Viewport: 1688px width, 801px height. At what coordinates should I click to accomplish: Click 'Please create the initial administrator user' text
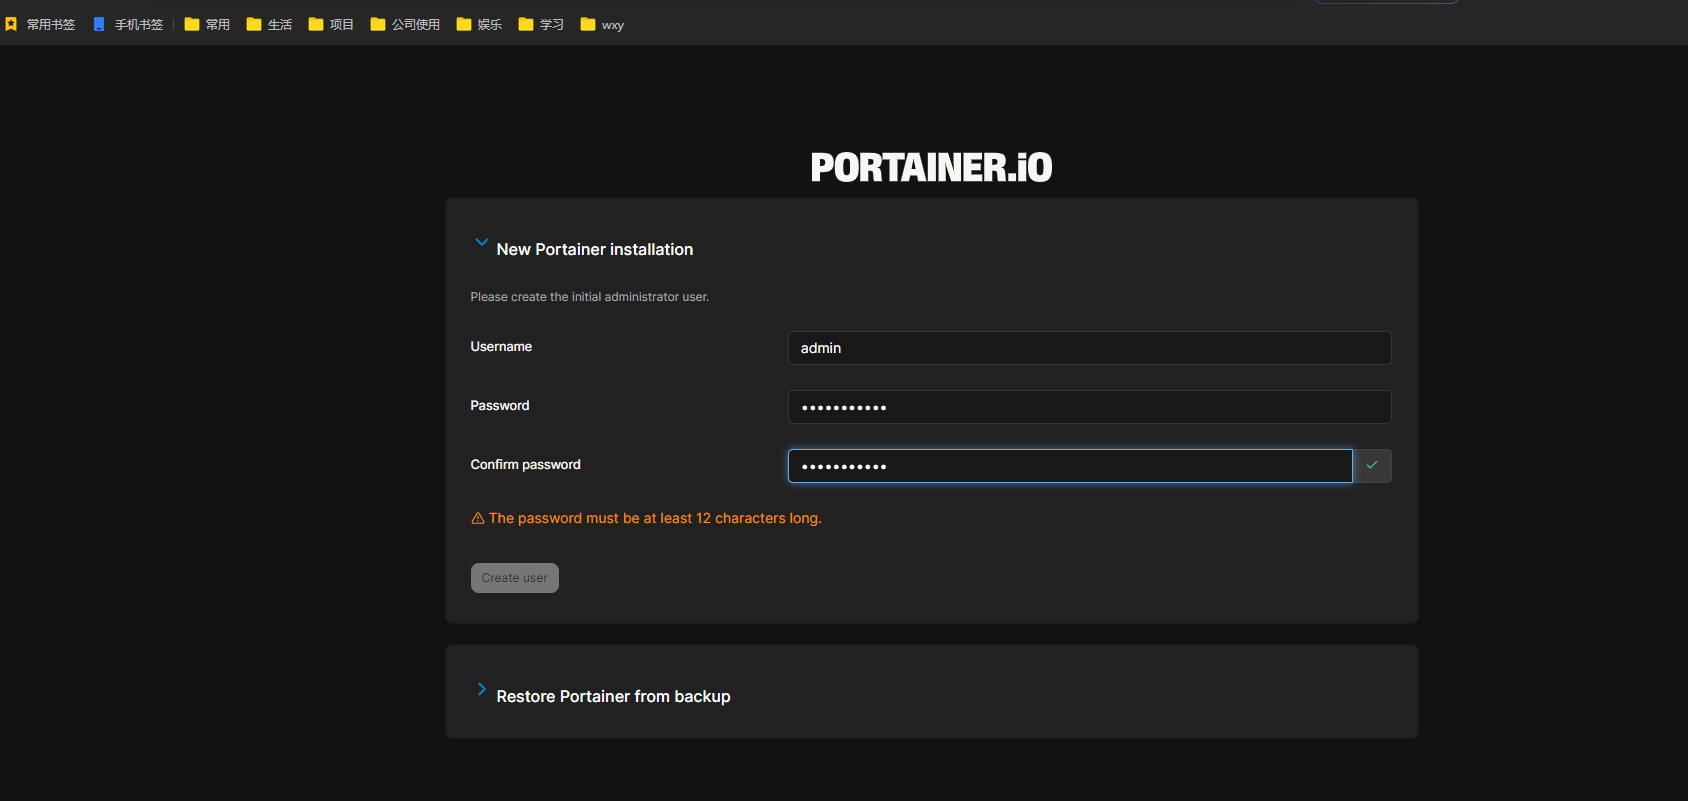pyautogui.click(x=590, y=297)
